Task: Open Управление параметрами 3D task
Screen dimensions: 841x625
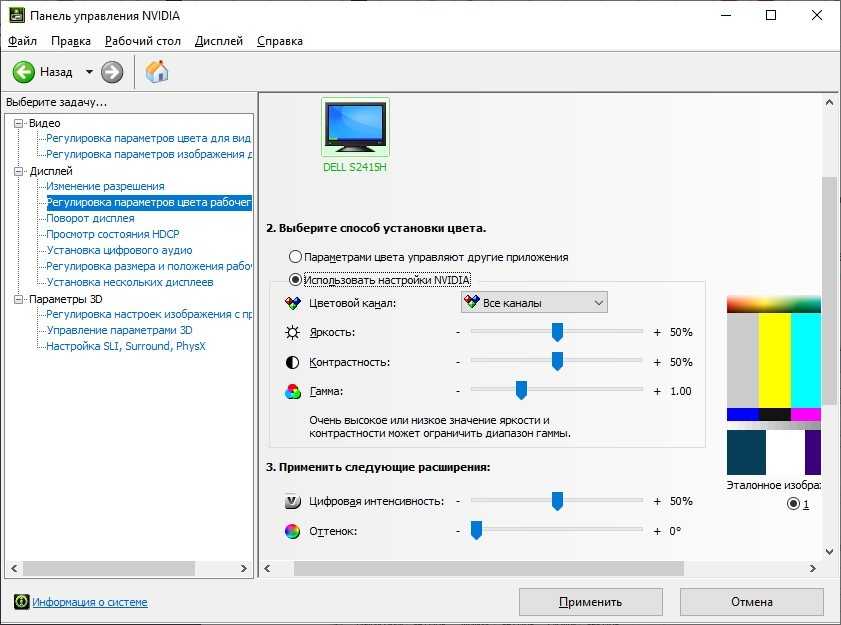Action: (x=119, y=330)
